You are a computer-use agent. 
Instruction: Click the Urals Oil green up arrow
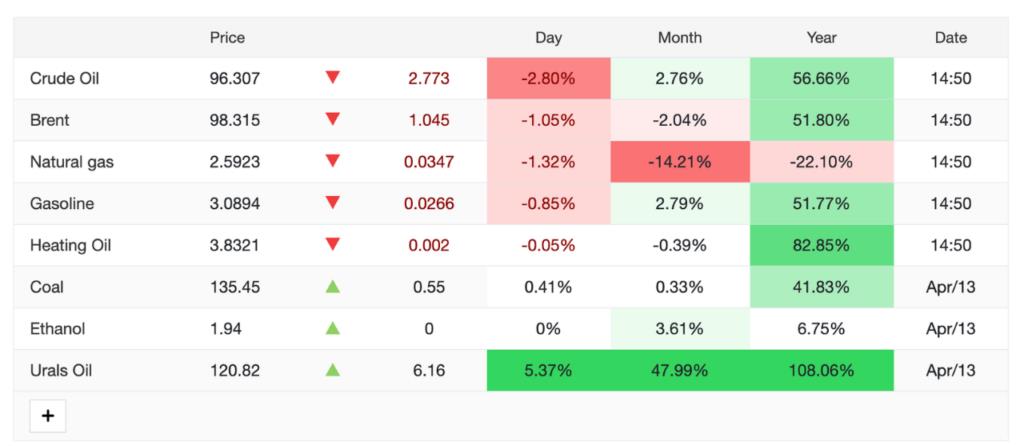pyautogui.click(x=333, y=370)
